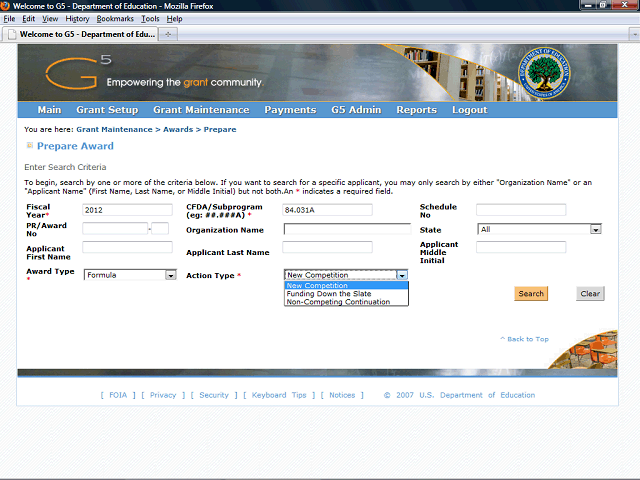Click Logout in the navigation bar
The height and width of the screenshot is (480, 640).
click(x=469, y=110)
